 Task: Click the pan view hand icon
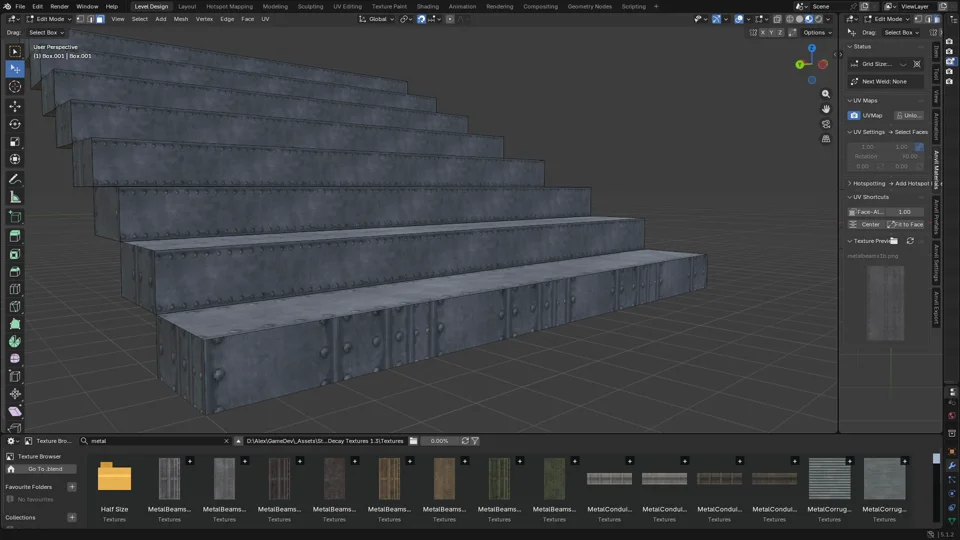(x=825, y=109)
